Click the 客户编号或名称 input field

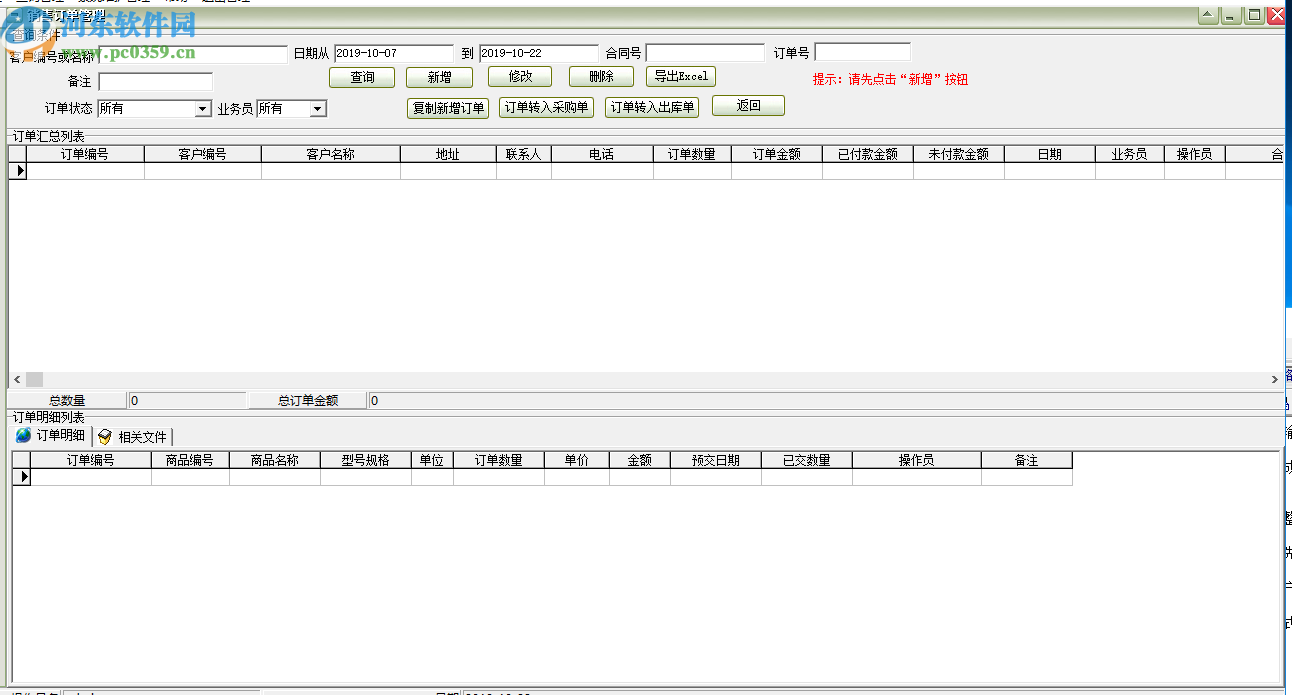(192, 54)
